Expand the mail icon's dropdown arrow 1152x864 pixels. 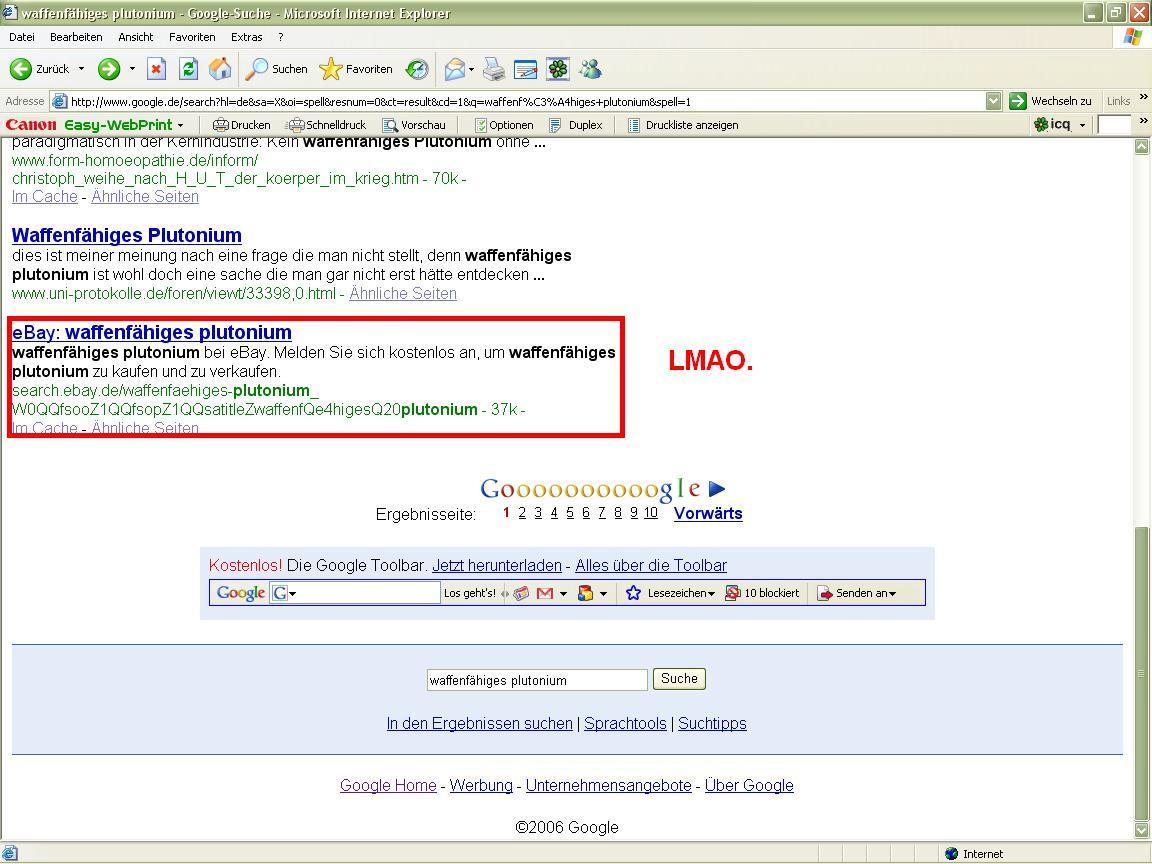[471, 69]
